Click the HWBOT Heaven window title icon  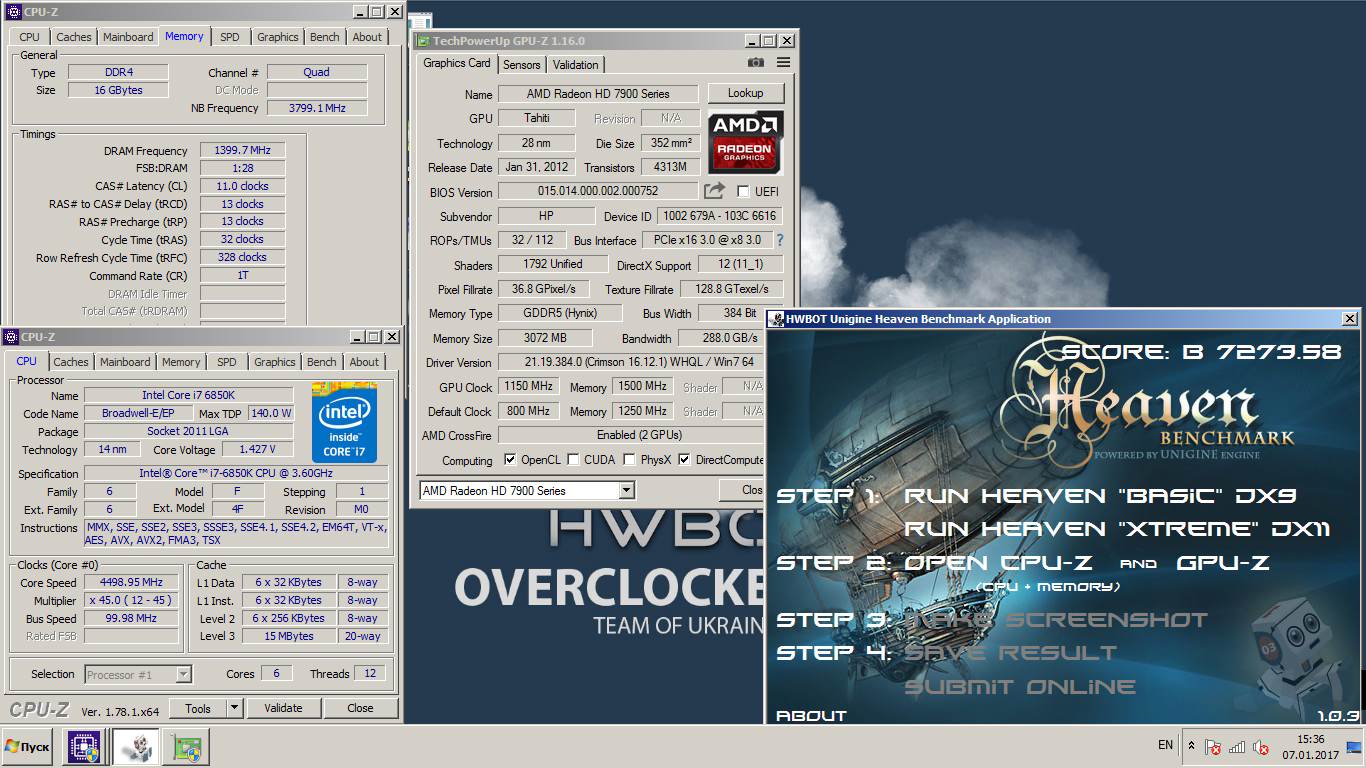click(x=776, y=319)
